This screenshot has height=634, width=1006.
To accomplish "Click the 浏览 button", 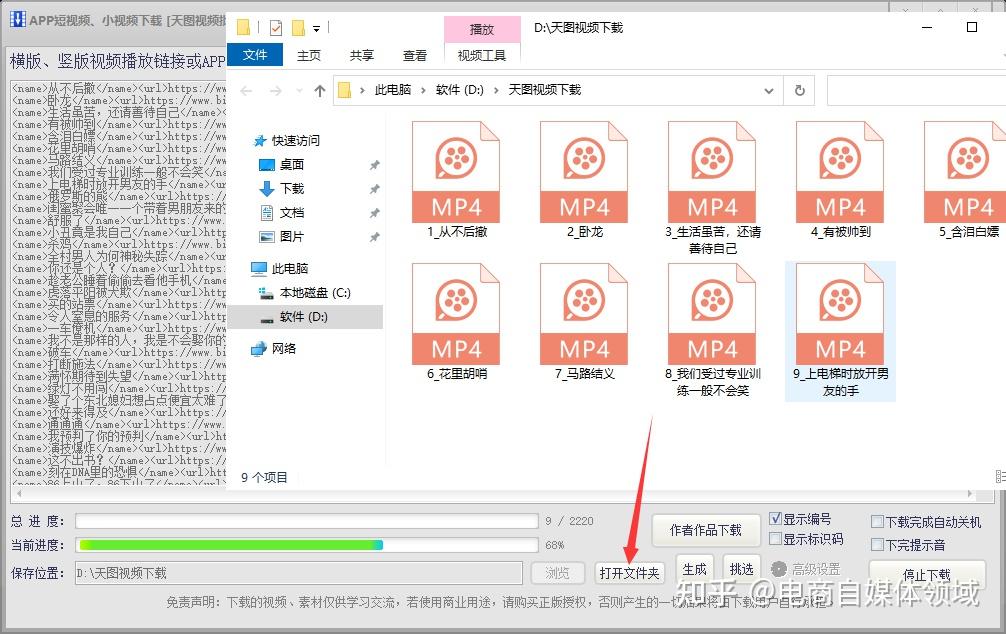I will (558, 573).
